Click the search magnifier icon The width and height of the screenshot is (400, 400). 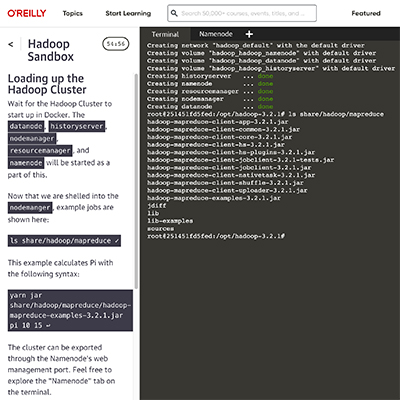point(174,13)
